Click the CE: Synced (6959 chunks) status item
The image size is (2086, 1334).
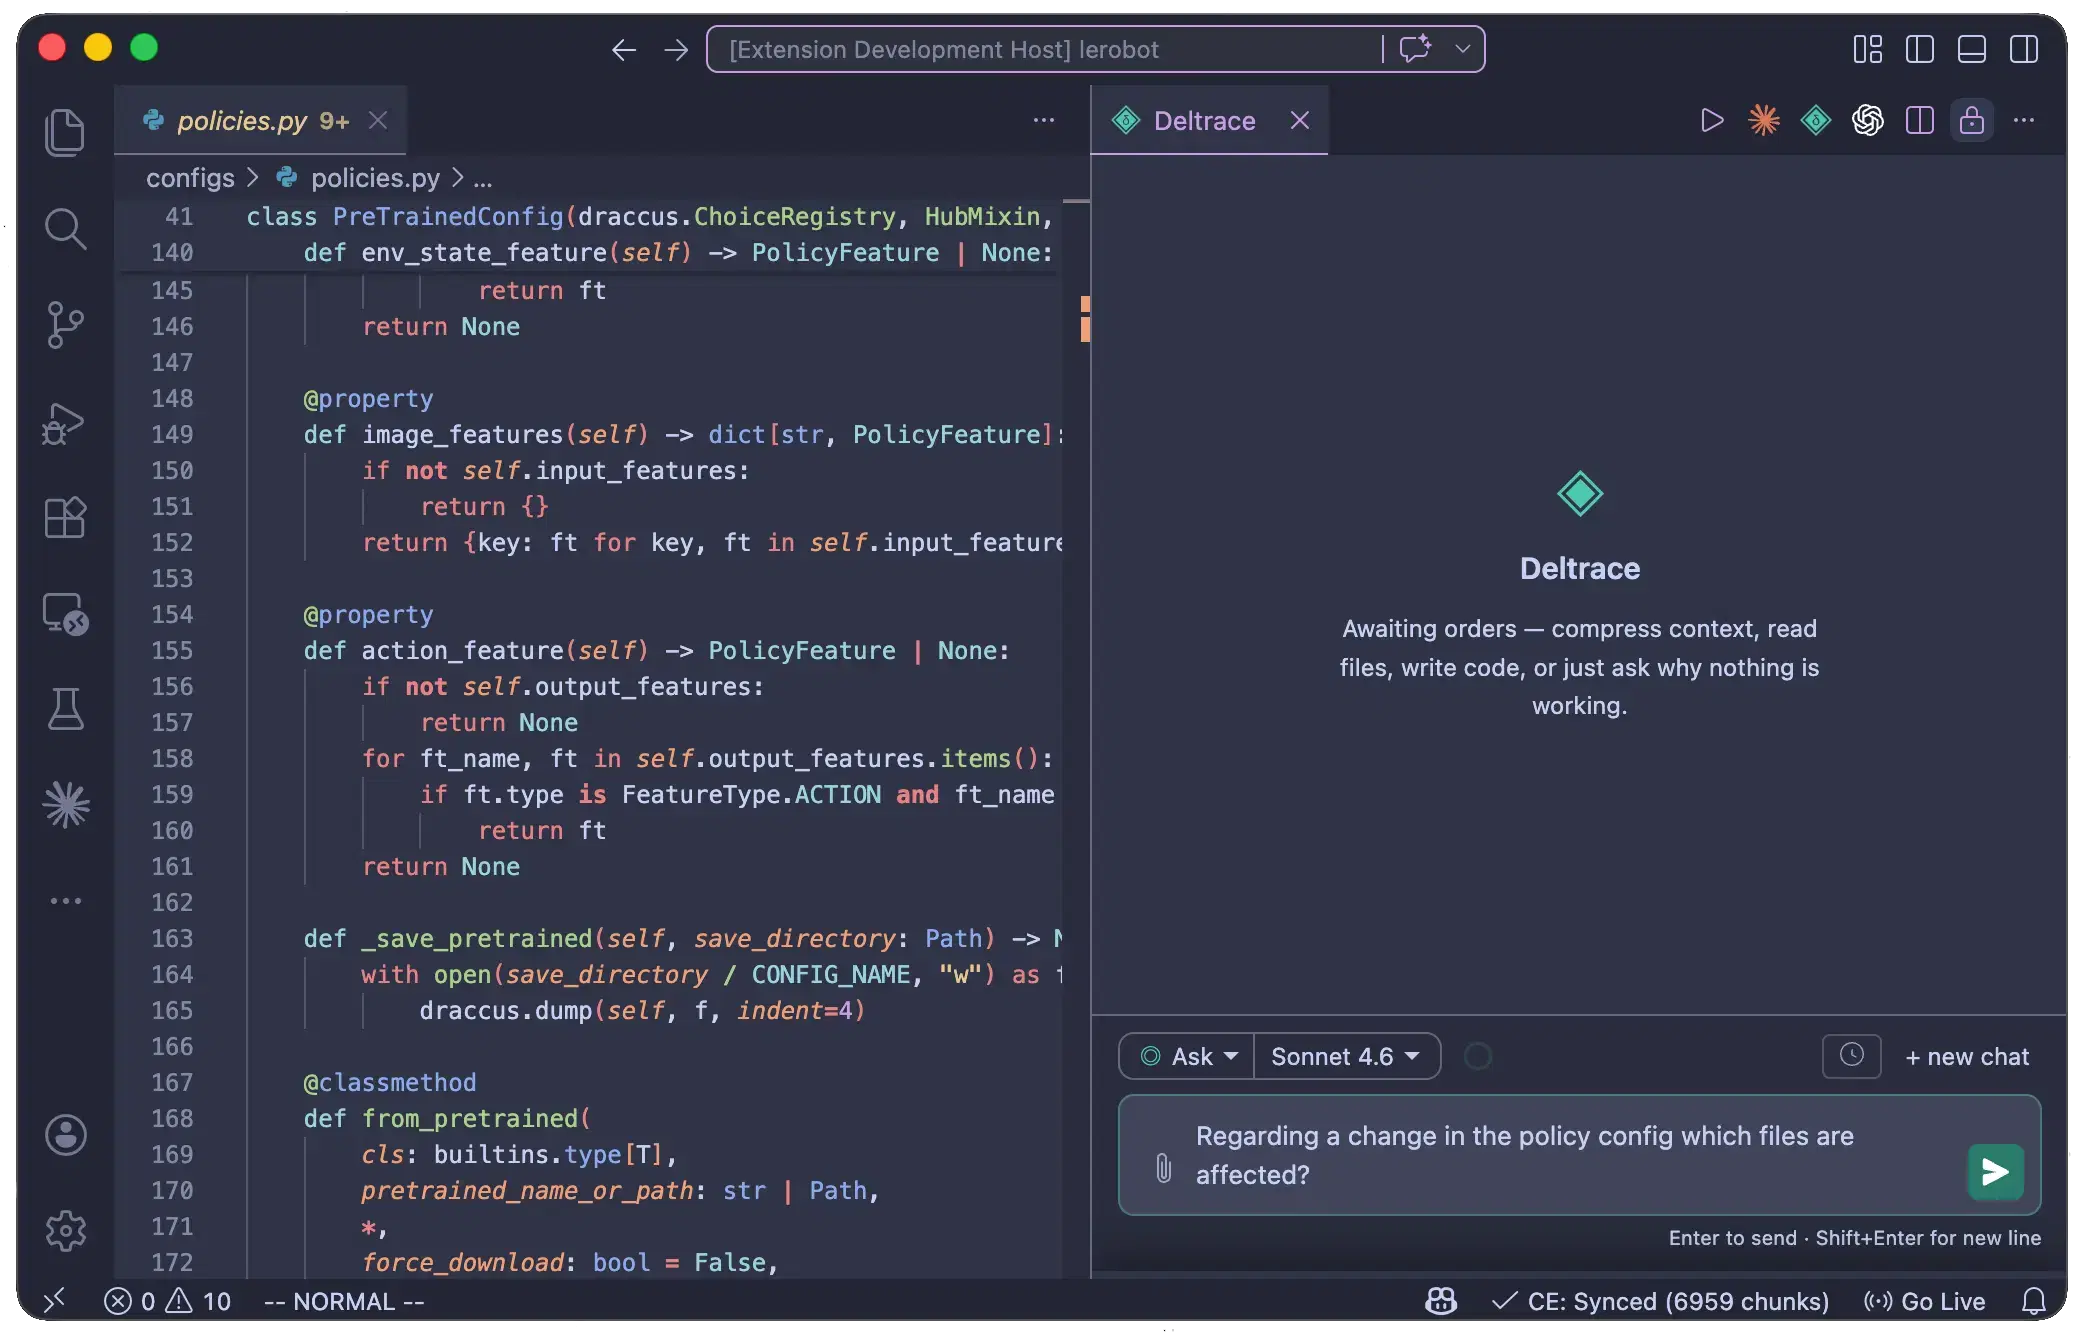click(1660, 1301)
